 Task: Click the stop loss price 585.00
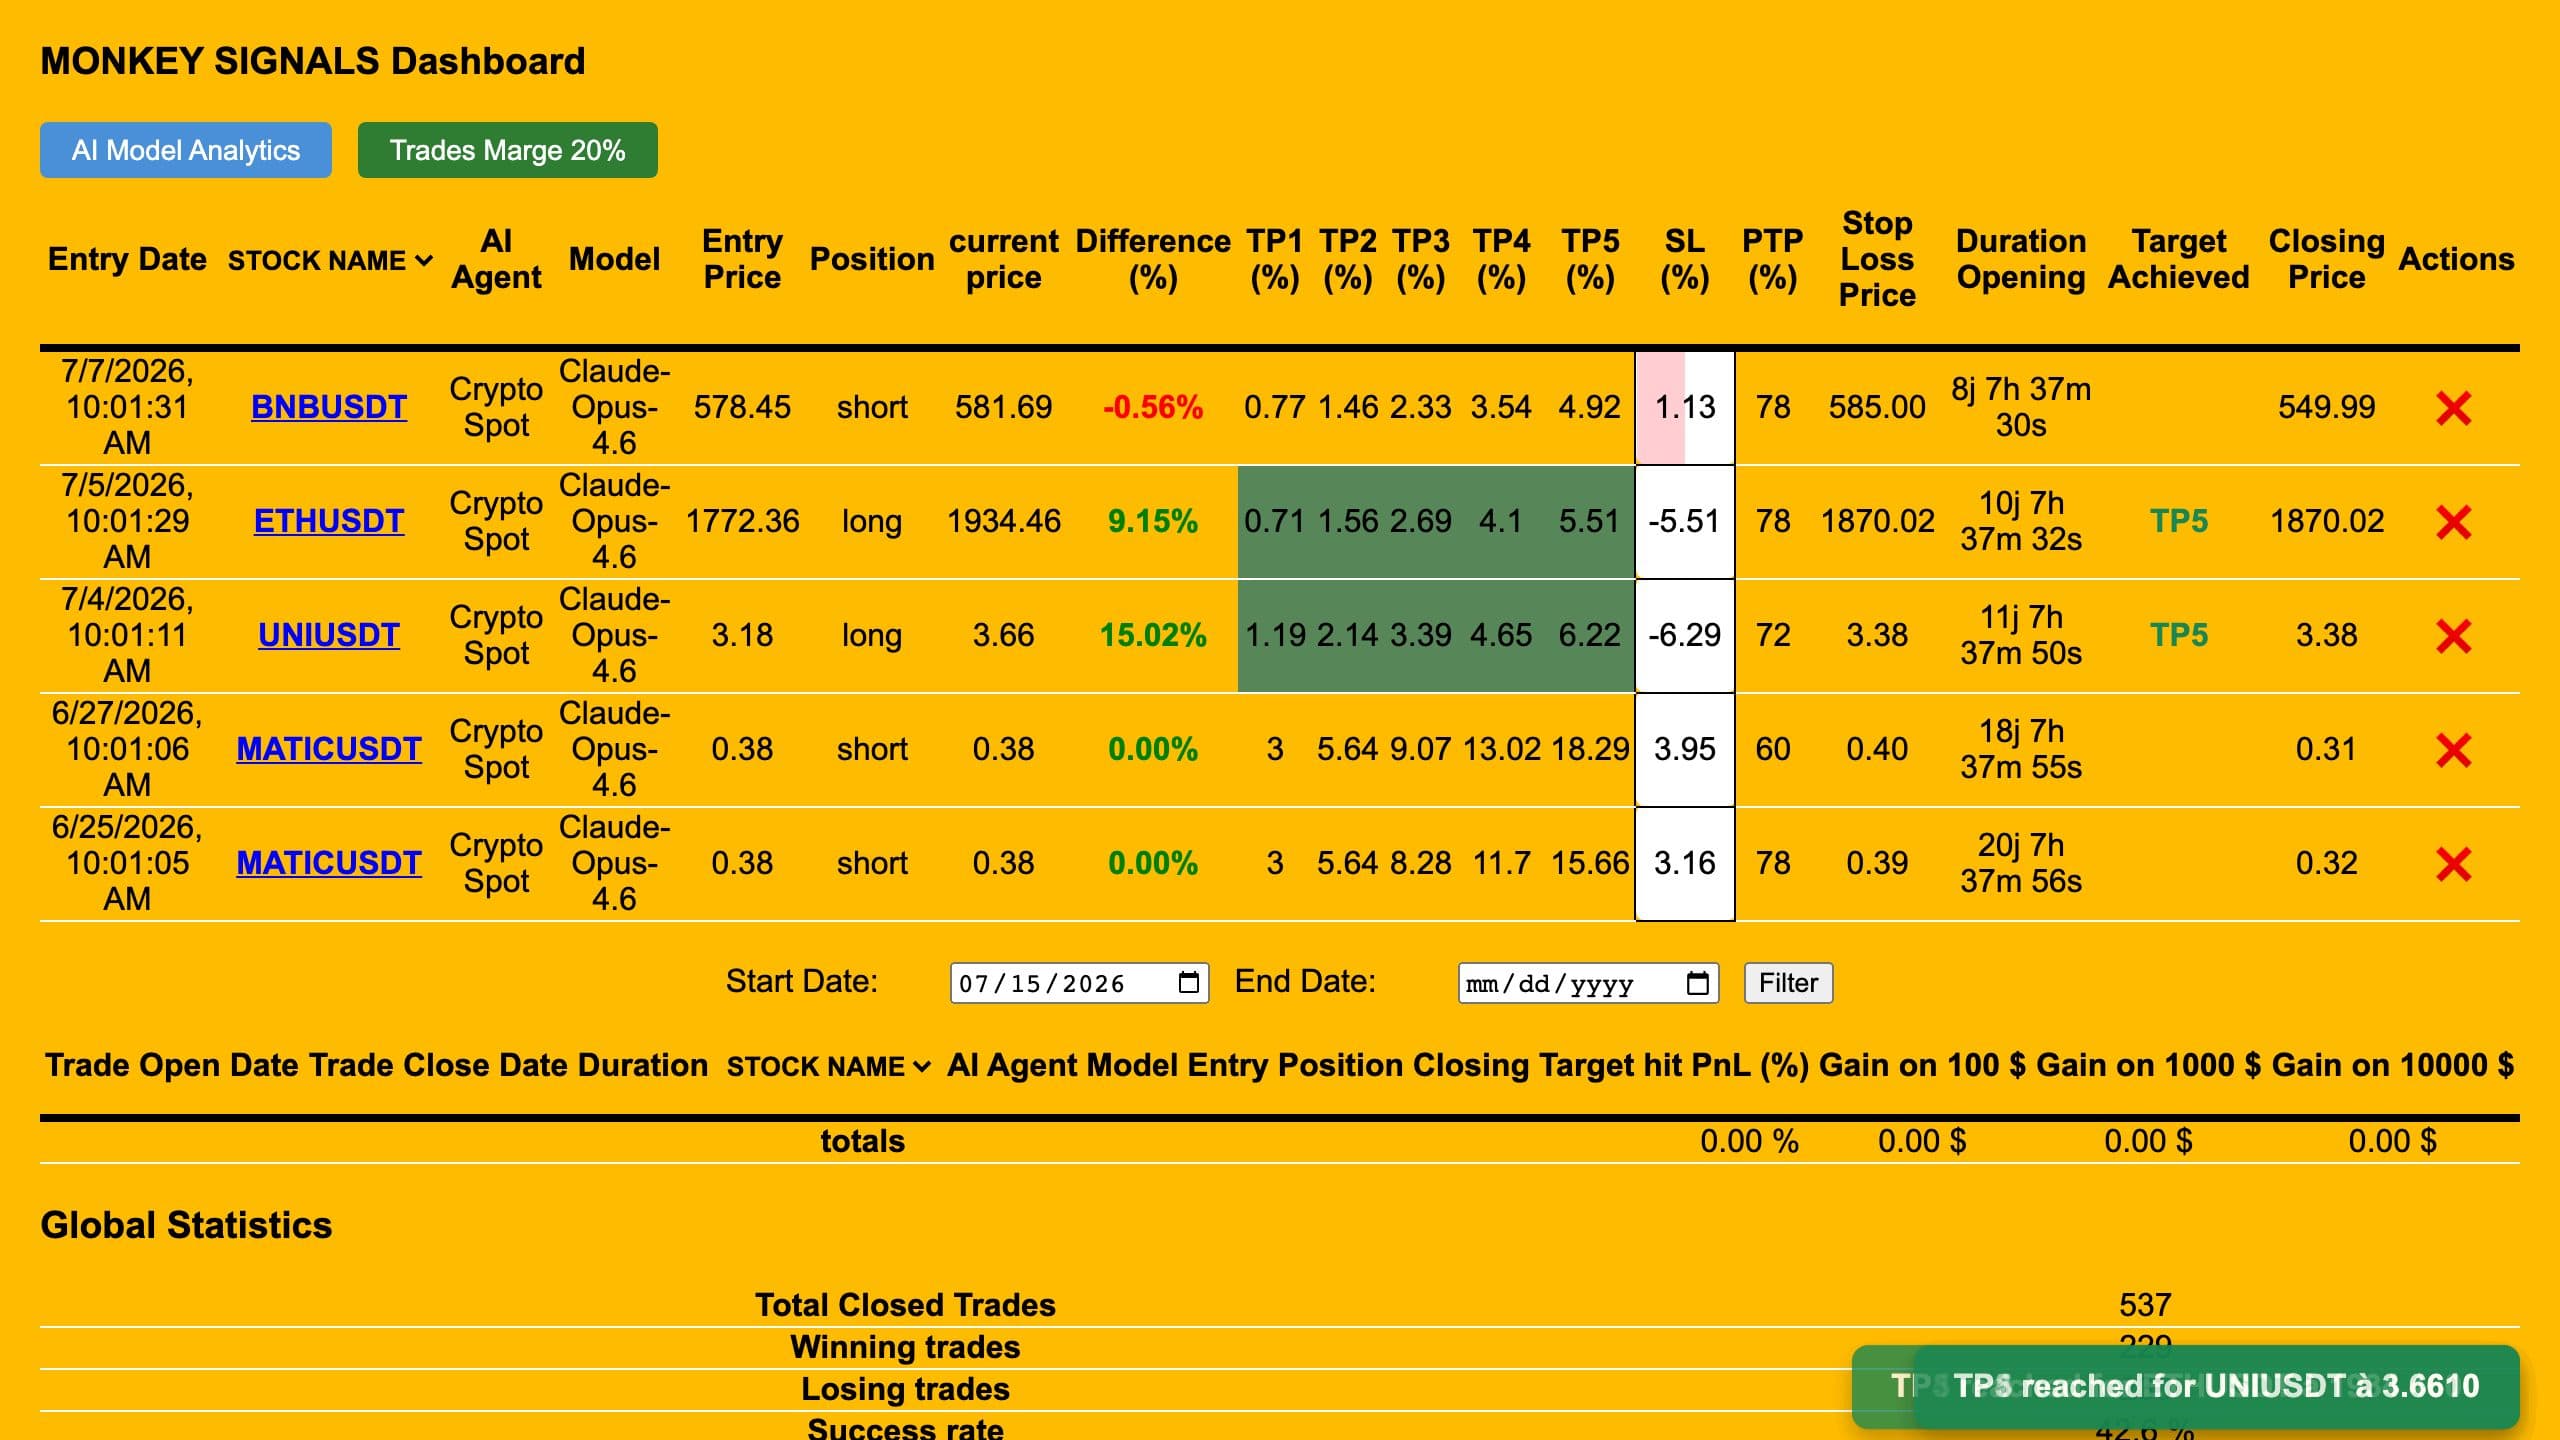(1877, 407)
